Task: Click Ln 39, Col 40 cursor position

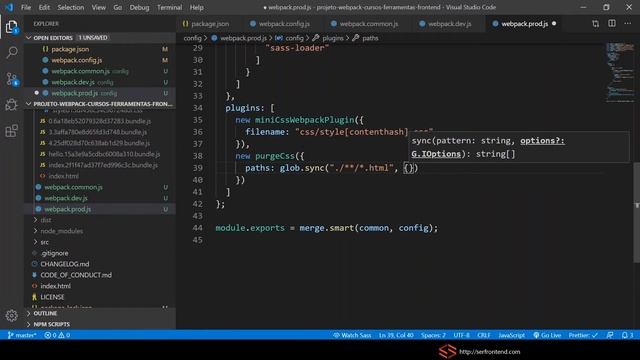Action: (396, 335)
